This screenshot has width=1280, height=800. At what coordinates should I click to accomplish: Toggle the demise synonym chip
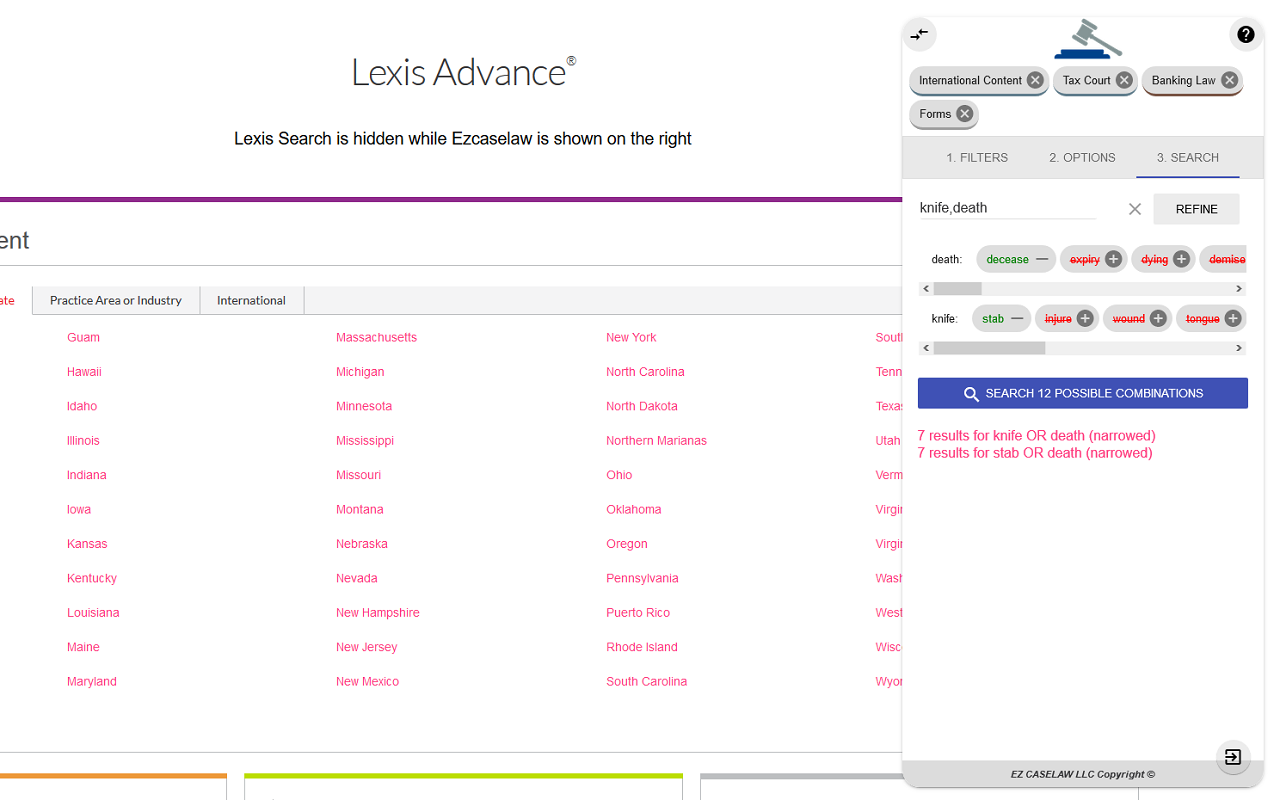(x=1224, y=259)
